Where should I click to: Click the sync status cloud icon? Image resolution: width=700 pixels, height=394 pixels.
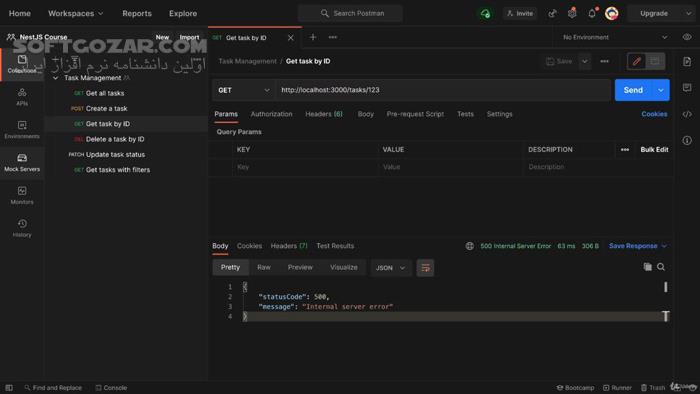pyautogui.click(x=485, y=13)
